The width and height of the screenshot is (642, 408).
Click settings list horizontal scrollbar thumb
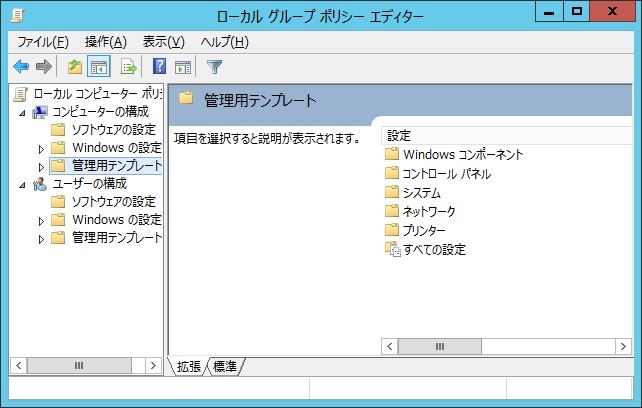[x=440, y=347]
